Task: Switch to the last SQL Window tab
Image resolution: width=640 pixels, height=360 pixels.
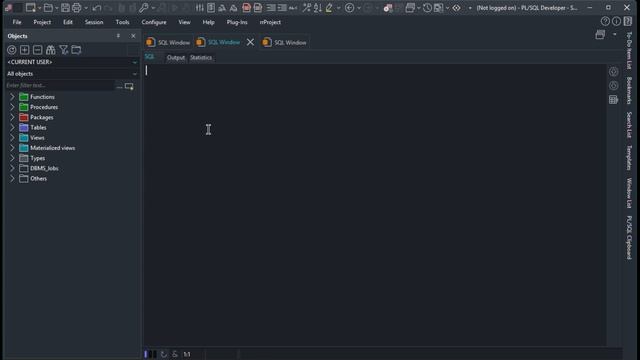Action: pyautogui.click(x=284, y=42)
